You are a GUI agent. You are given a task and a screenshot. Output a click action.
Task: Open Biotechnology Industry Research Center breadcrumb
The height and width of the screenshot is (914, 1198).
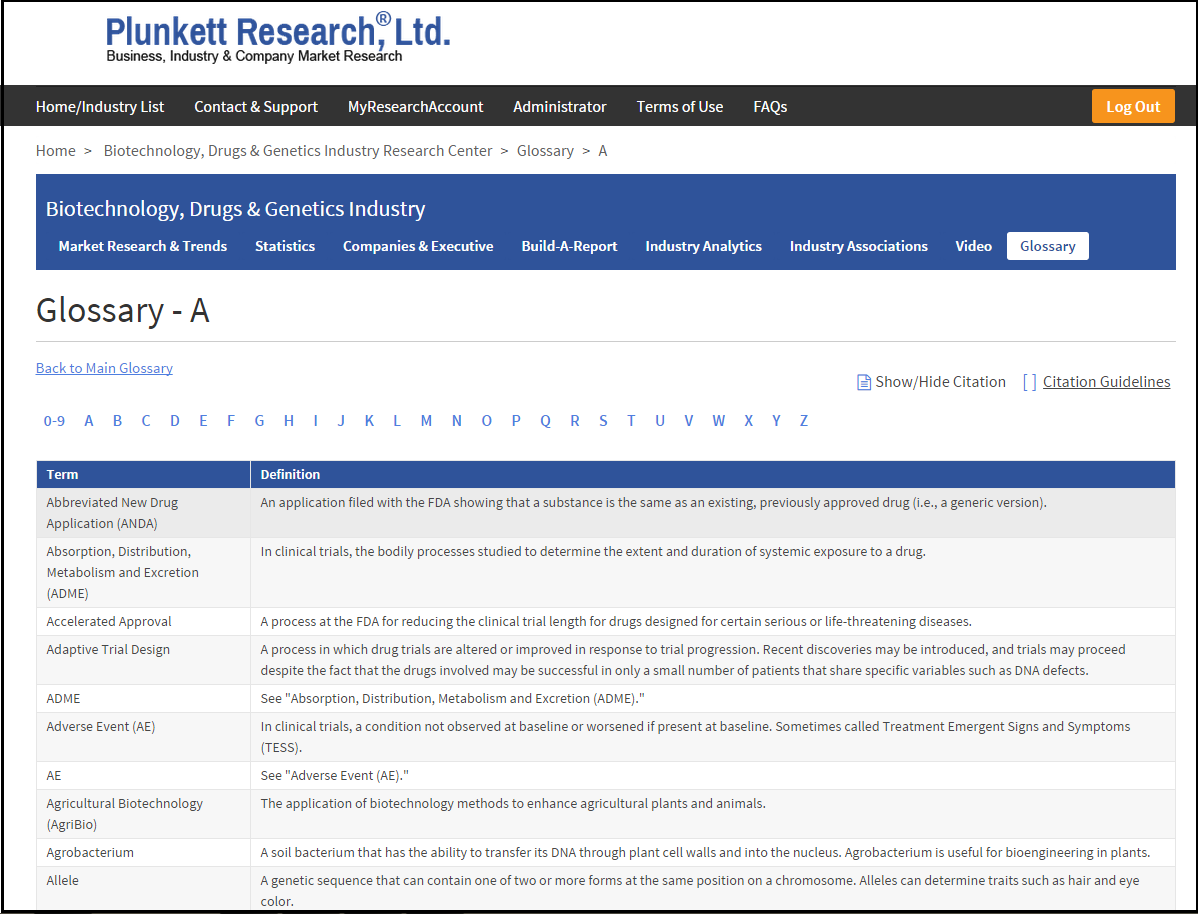(298, 151)
